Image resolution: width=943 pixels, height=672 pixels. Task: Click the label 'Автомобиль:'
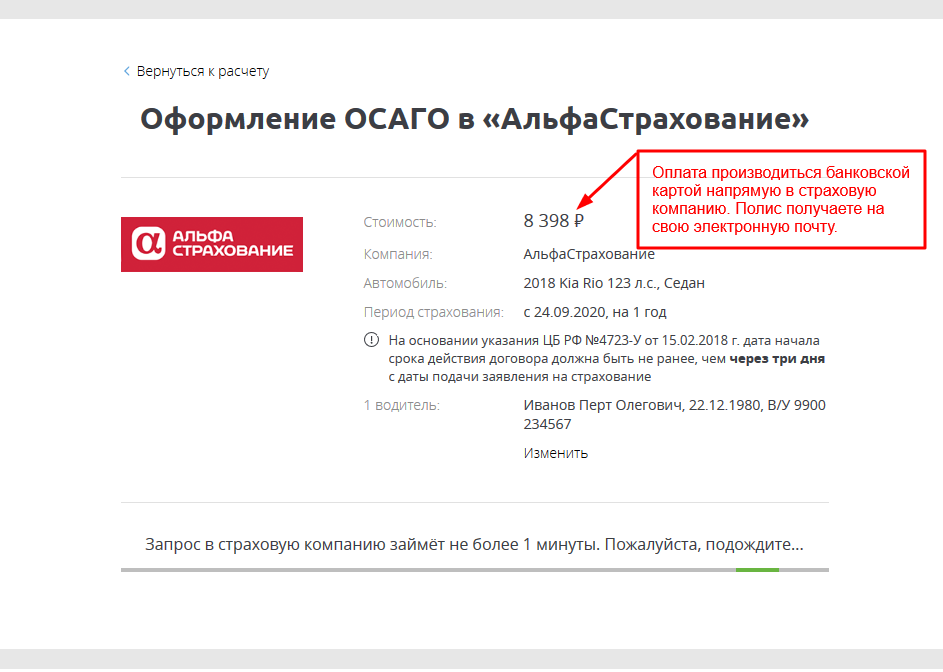point(405,283)
